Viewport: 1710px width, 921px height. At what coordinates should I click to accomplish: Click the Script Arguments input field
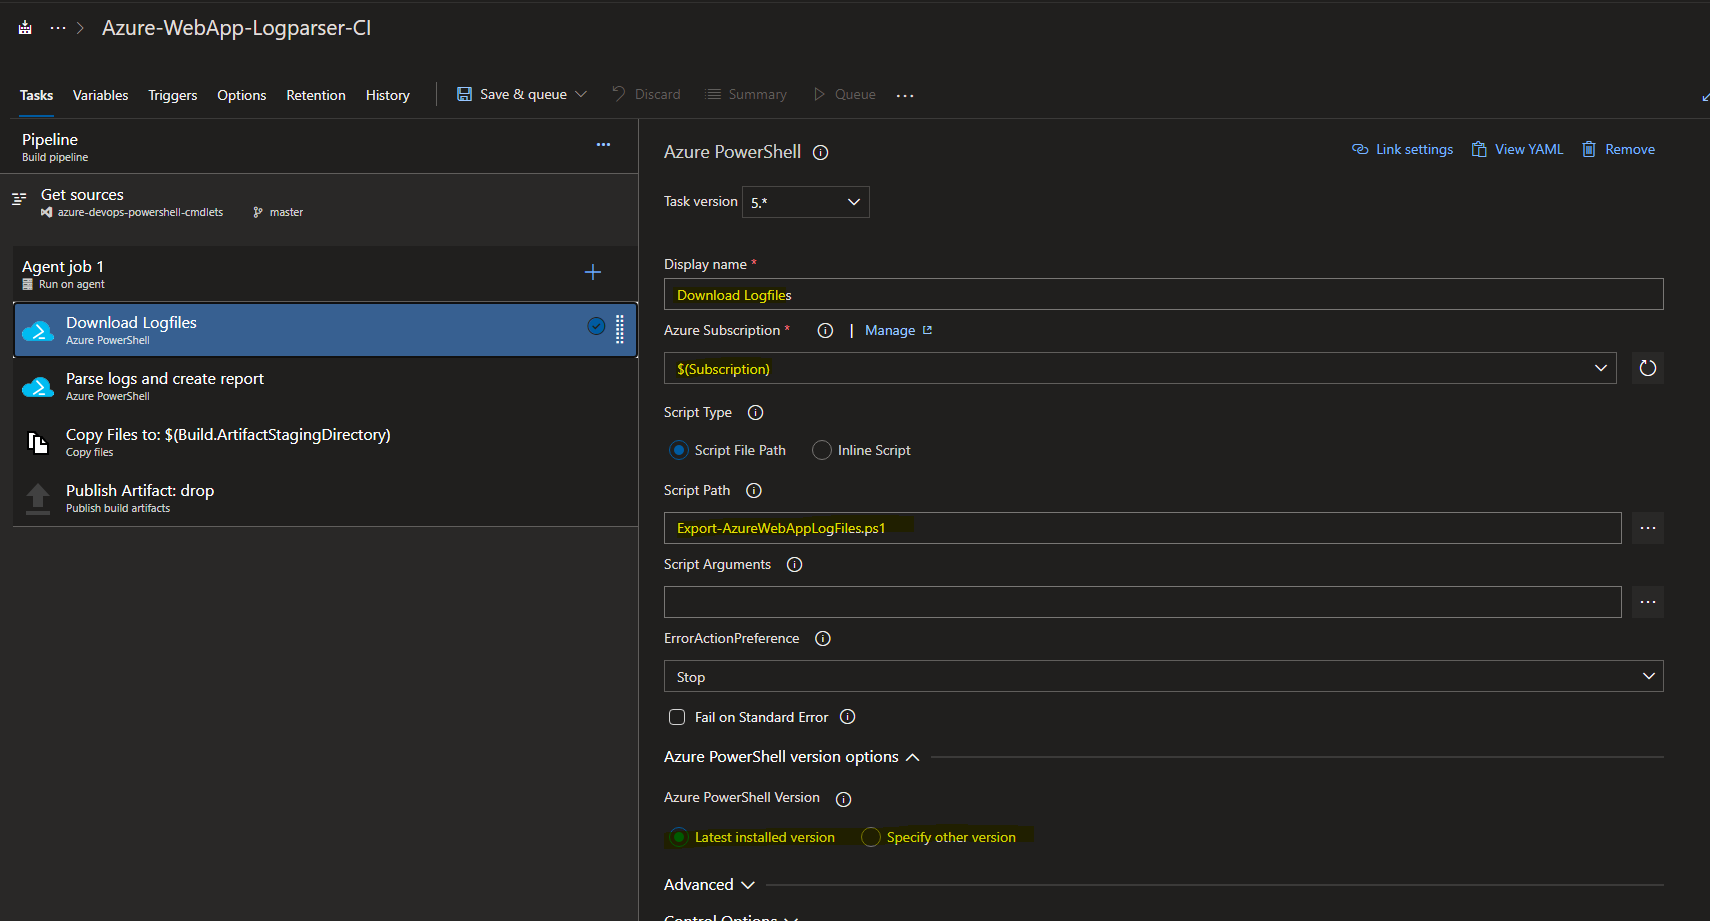[1142, 602]
